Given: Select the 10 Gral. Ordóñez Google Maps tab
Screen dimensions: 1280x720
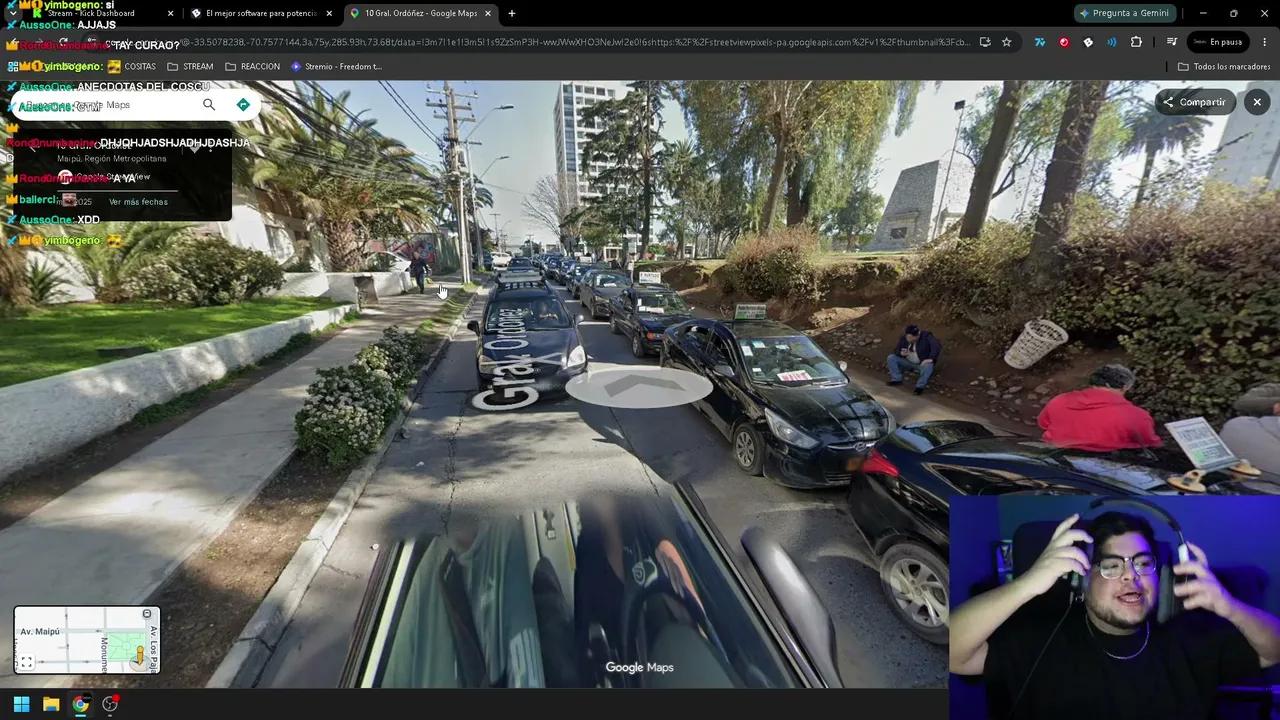Looking at the screenshot, I should [420, 13].
